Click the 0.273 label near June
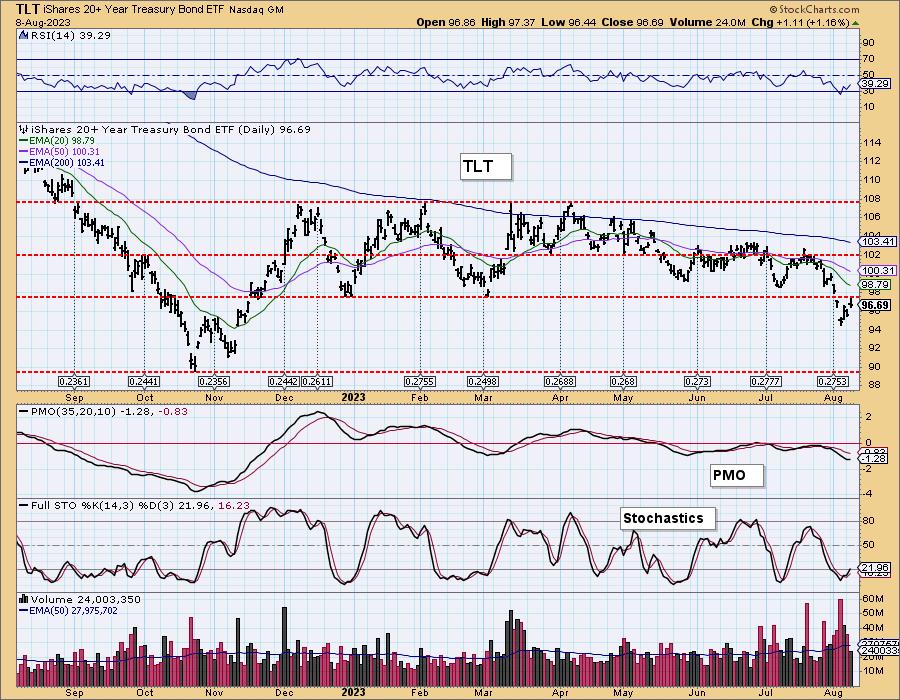 697,382
